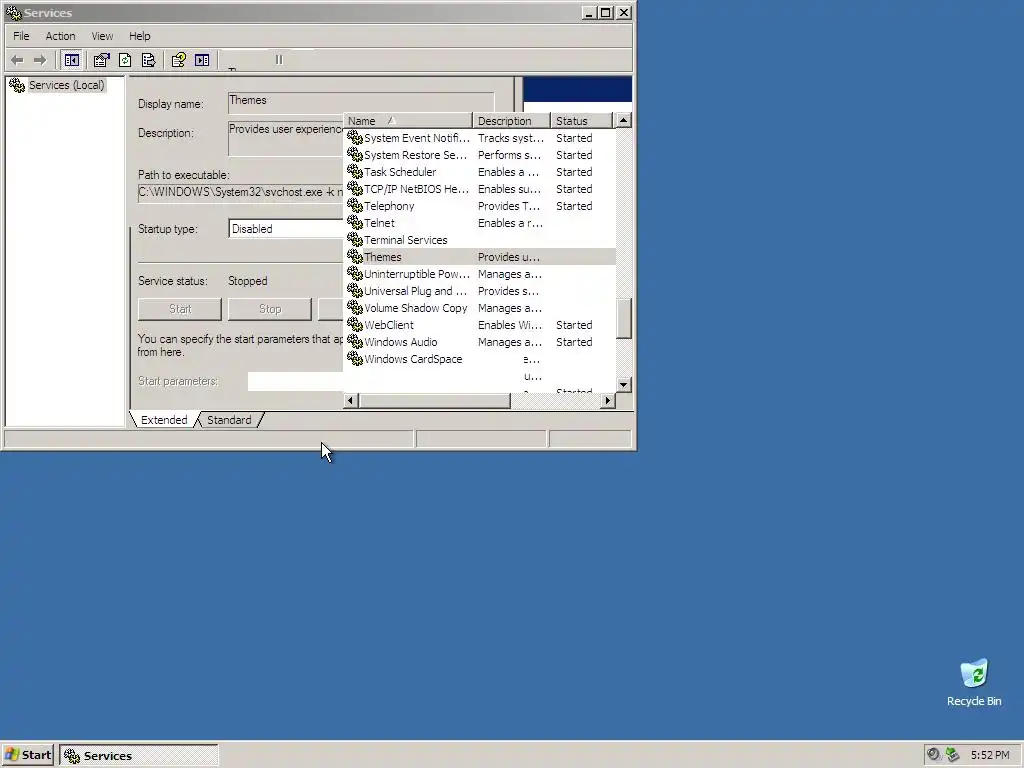
Task: Click the Terminal Services service icon
Action: (355, 240)
